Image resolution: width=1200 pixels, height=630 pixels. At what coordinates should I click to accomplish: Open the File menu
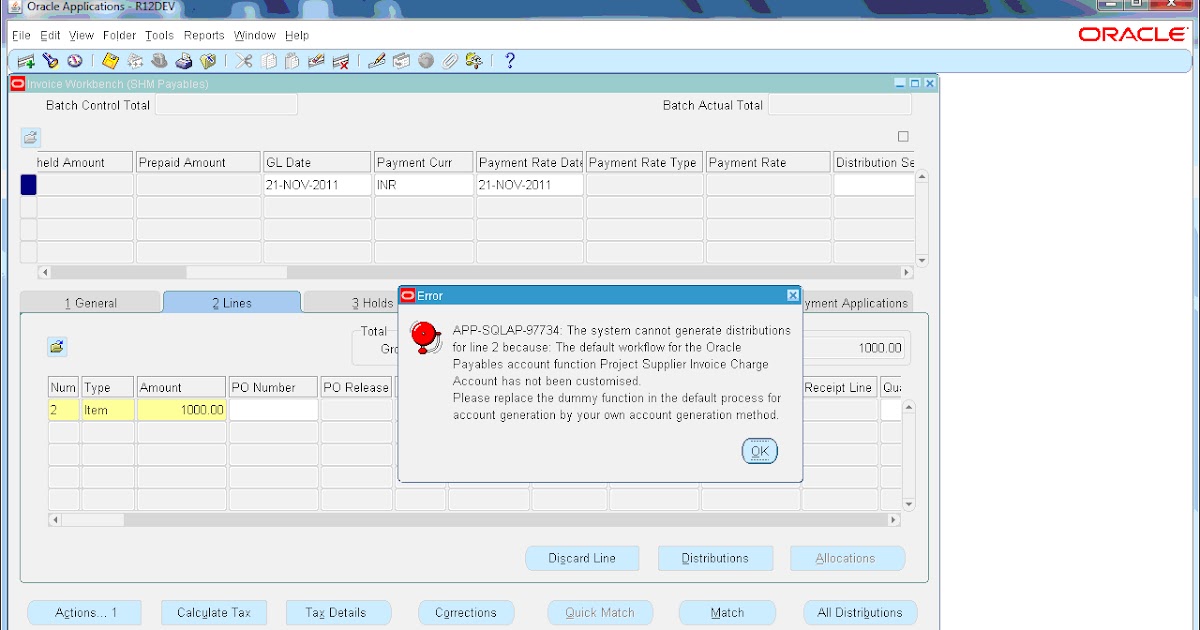coord(21,35)
